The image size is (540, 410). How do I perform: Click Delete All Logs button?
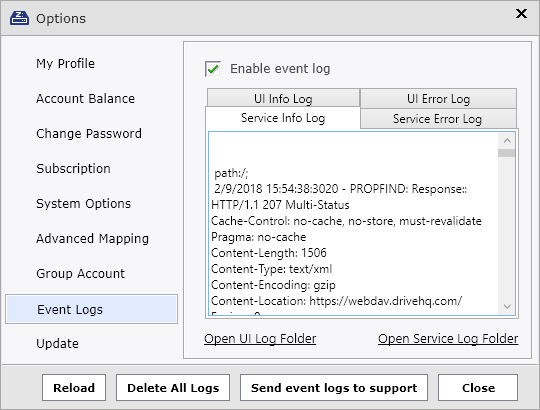pyautogui.click(x=173, y=388)
